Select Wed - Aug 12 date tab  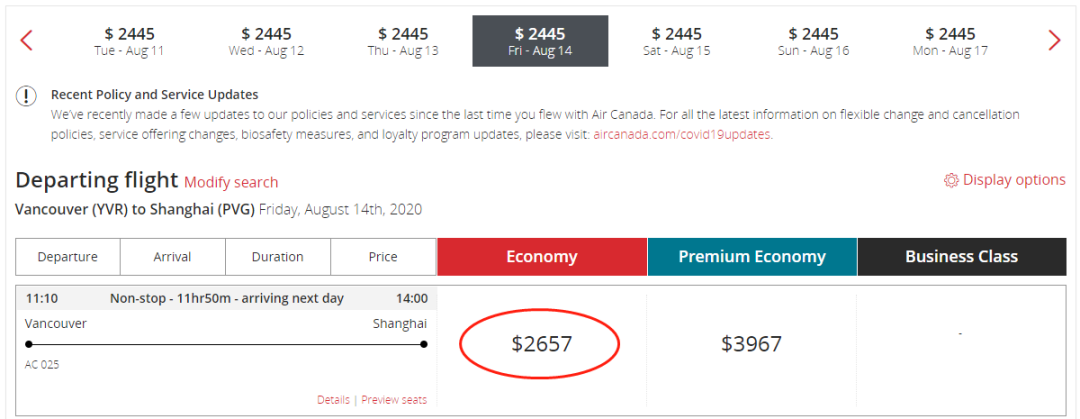tap(266, 41)
